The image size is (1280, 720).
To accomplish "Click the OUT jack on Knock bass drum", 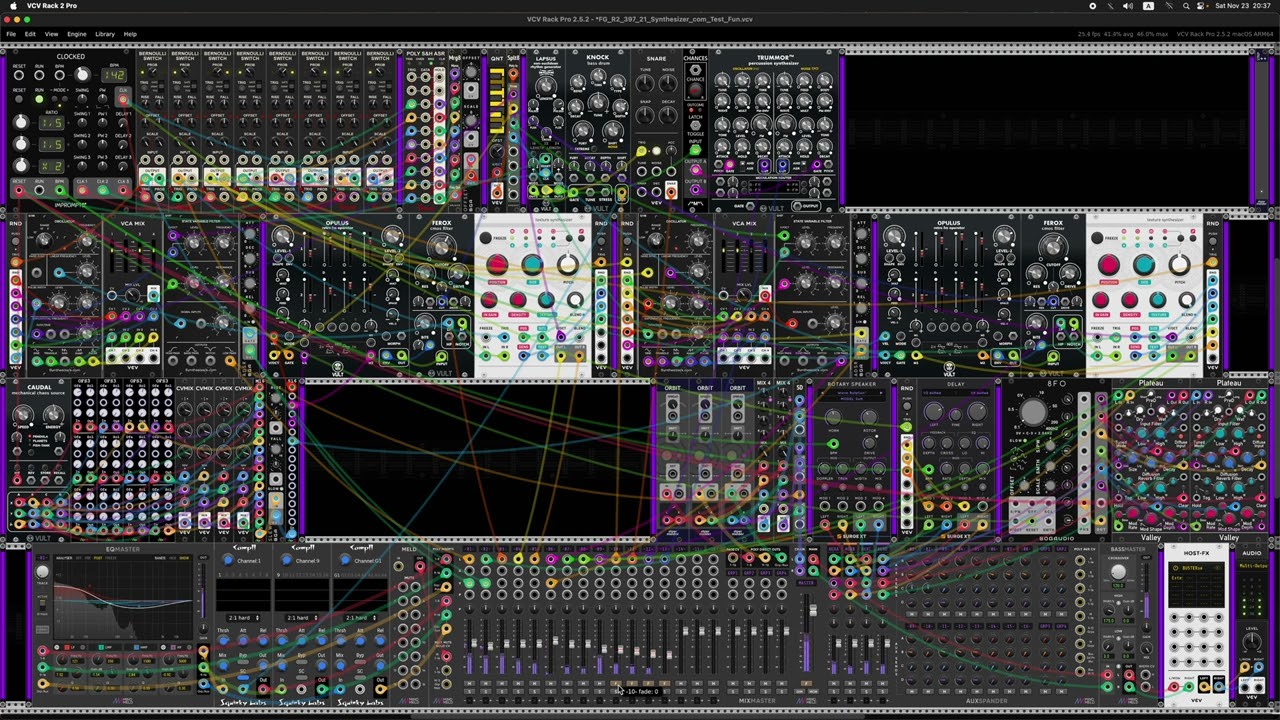I will [x=622, y=192].
